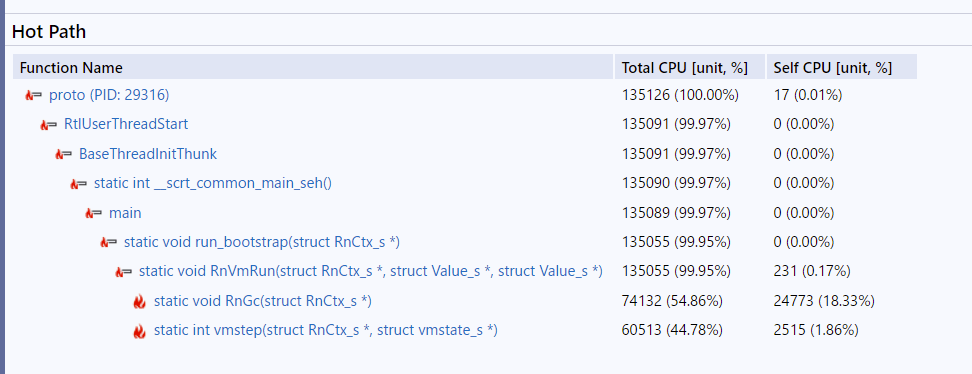
Task: Select total CPU value 135090 (99.97%)
Action: pos(676,184)
